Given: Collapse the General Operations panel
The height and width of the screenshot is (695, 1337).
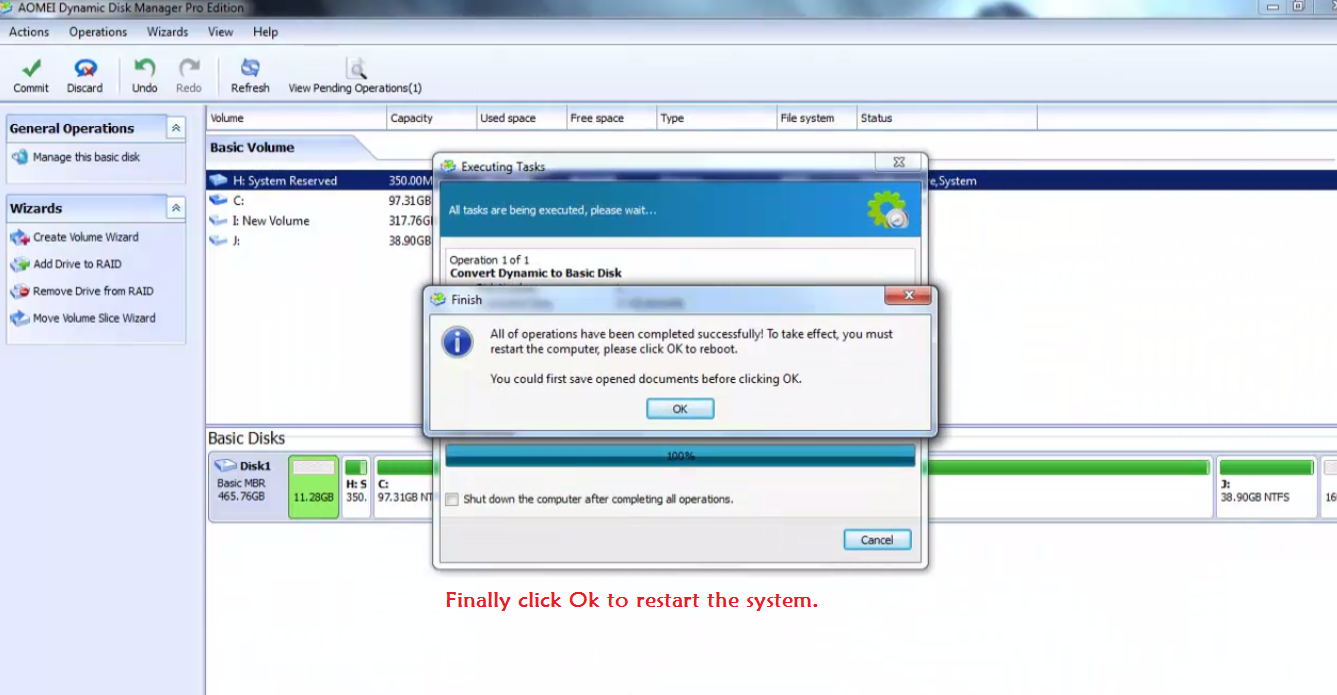Looking at the screenshot, I should tap(176, 128).
